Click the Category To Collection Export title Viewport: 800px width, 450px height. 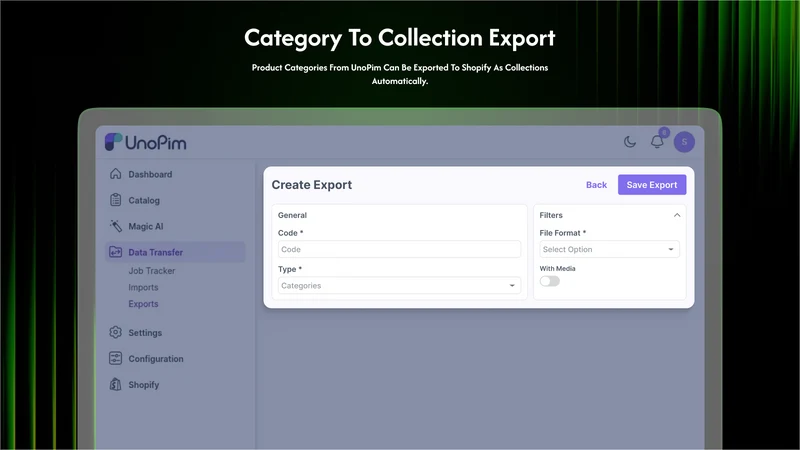point(399,38)
